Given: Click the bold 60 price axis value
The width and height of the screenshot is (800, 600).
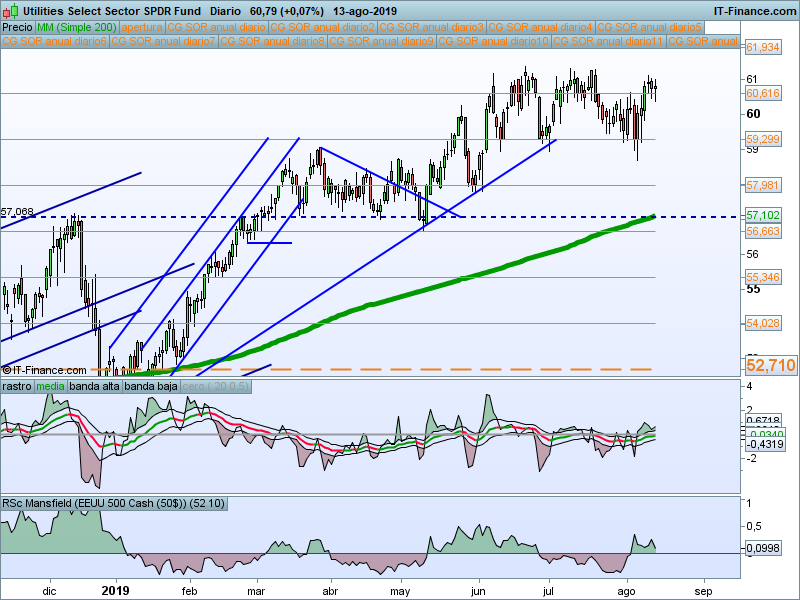Looking at the screenshot, I should 753,114.
